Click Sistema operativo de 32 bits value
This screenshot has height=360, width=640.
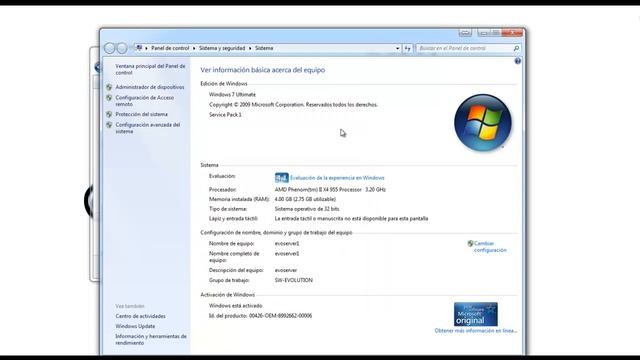tap(307, 209)
